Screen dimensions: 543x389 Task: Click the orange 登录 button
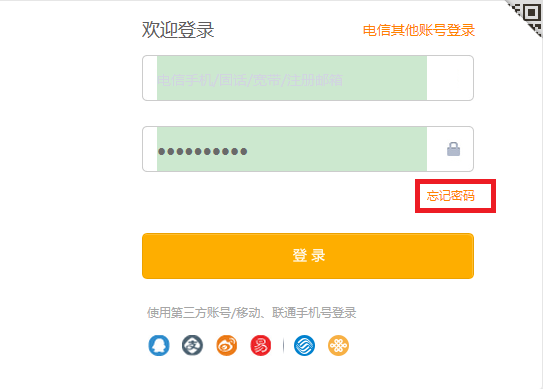[x=308, y=256]
